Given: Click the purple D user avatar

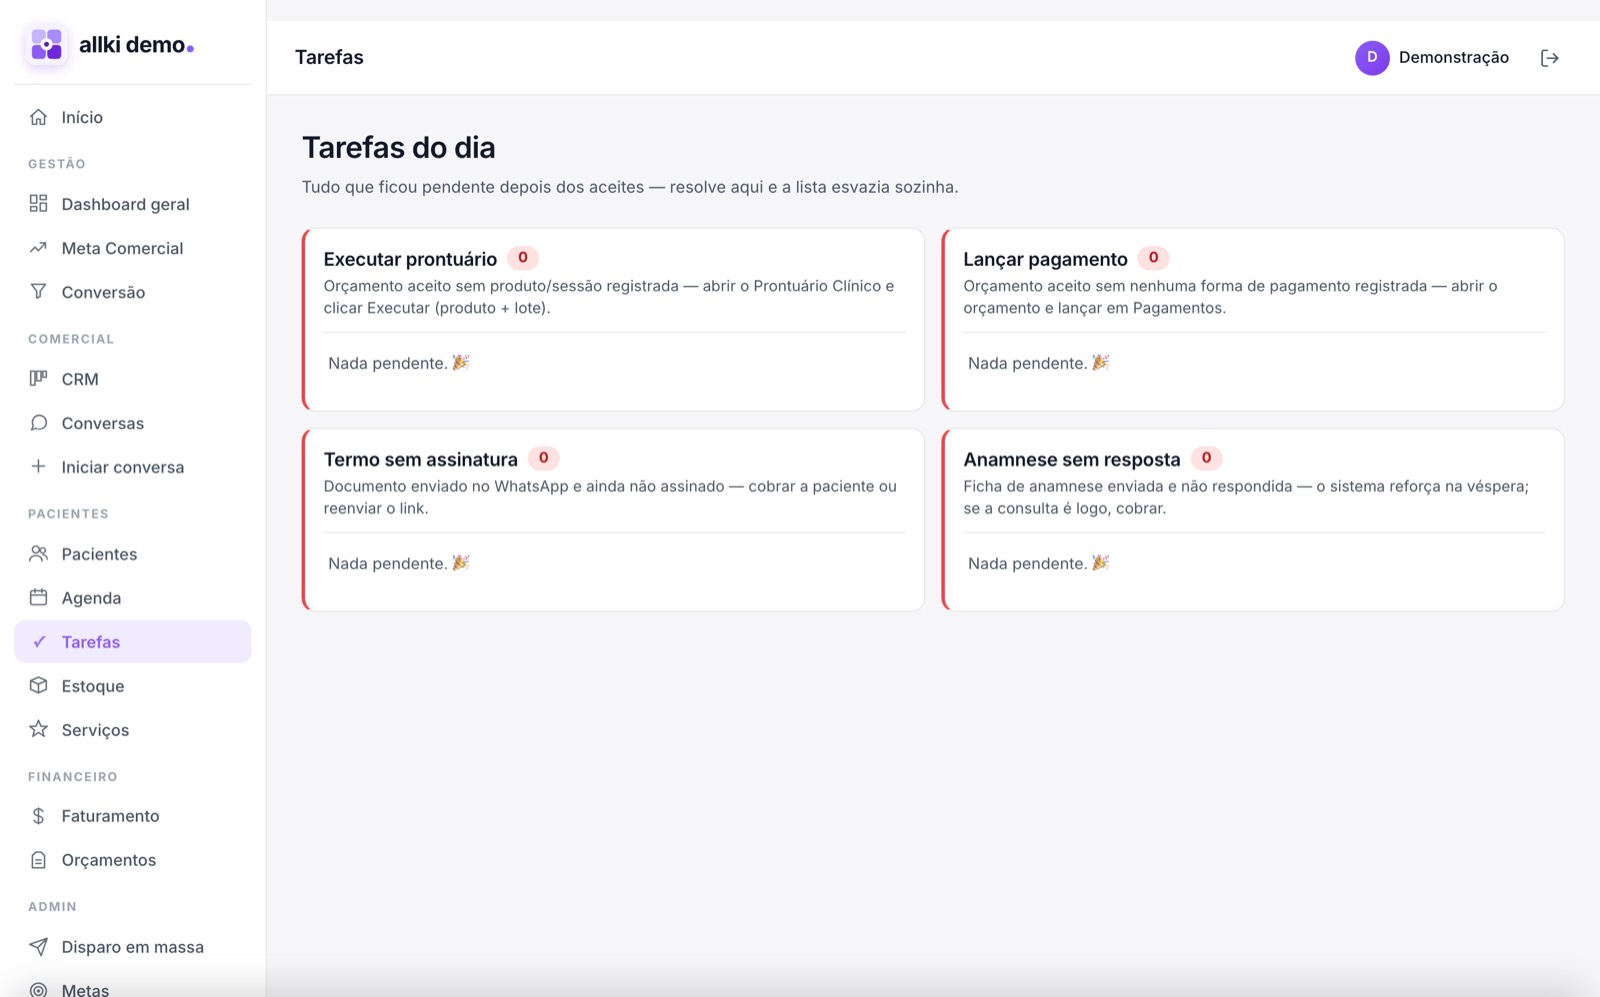Looking at the screenshot, I should tap(1372, 58).
